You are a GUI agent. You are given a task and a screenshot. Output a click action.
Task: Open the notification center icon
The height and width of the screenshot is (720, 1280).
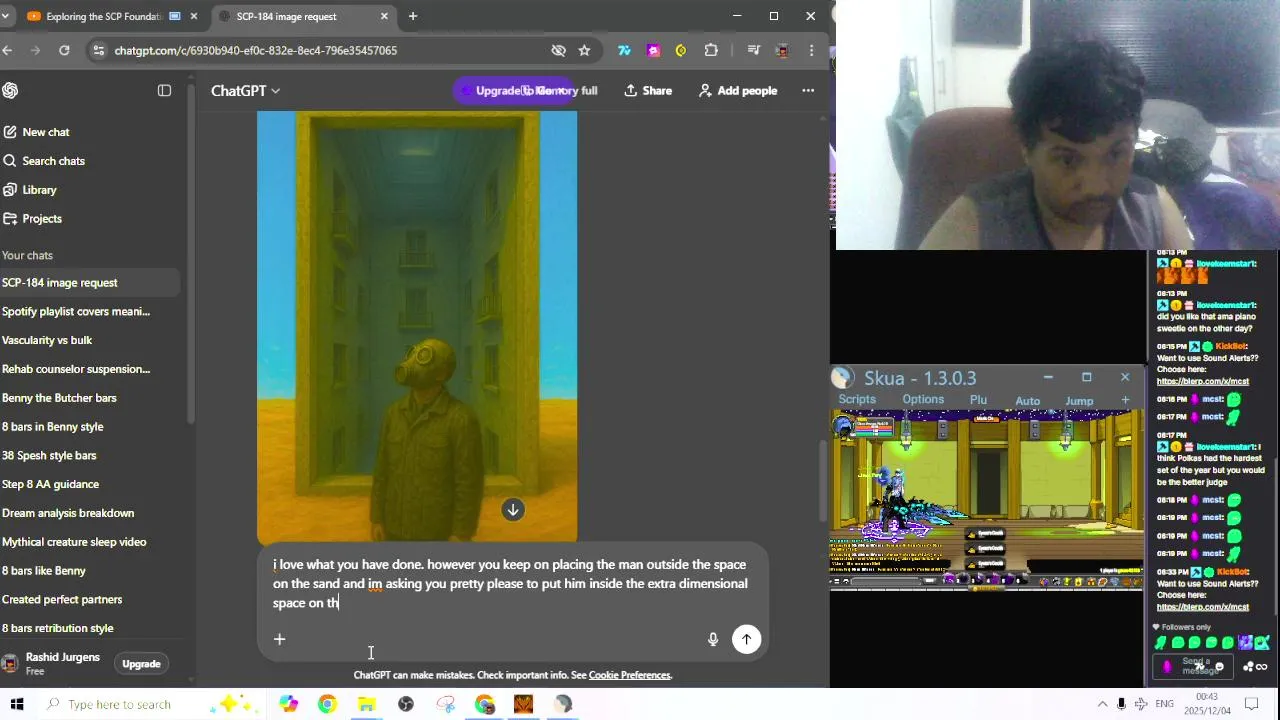tap(1250, 704)
